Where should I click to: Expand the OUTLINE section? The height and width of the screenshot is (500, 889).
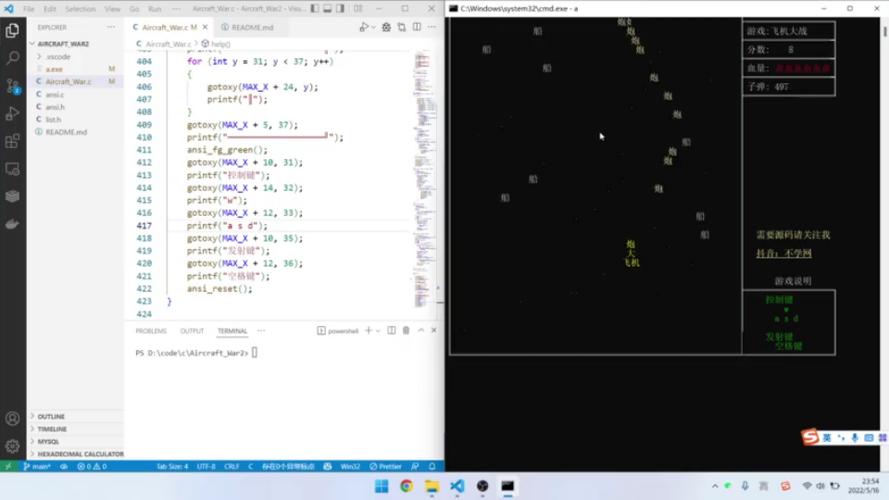[x=75, y=417]
